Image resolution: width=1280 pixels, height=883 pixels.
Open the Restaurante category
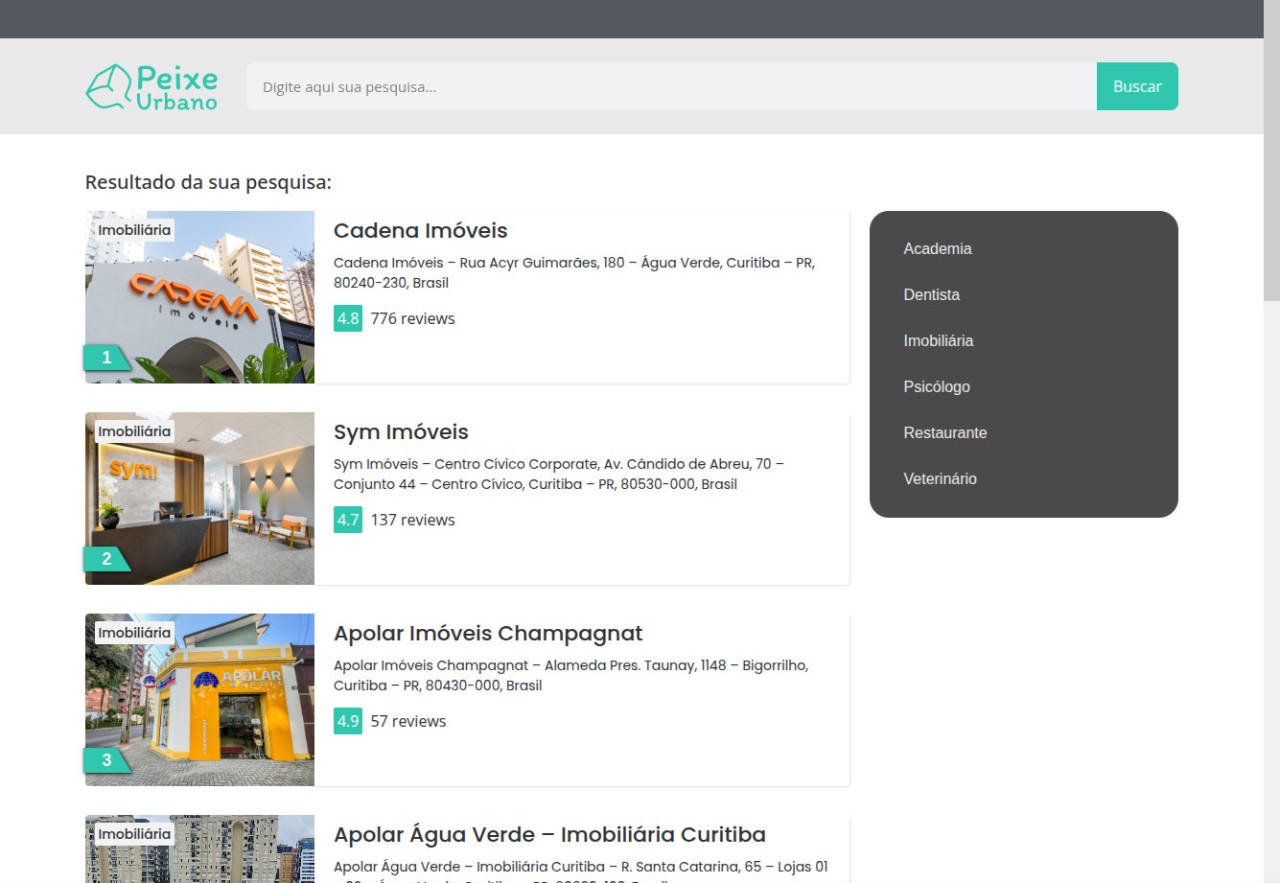point(945,433)
